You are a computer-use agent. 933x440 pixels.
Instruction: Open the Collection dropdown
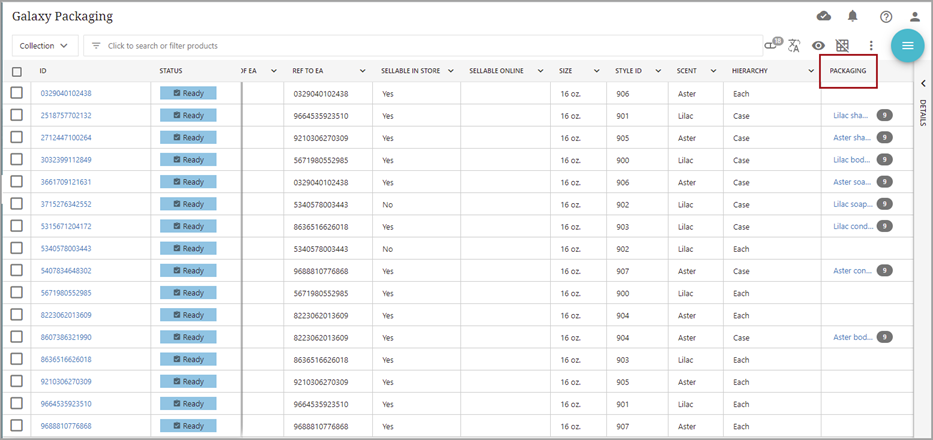45,46
